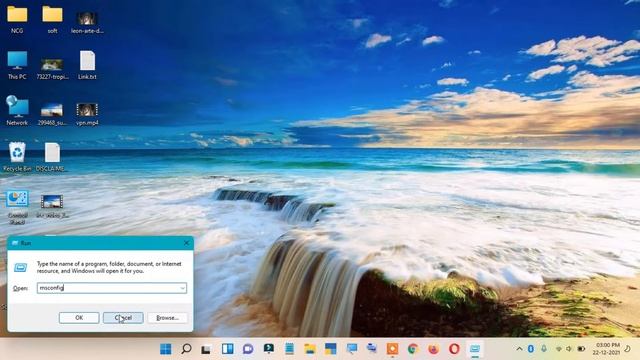This screenshot has height=360, width=640.
Task: Open Task View on the taskbar
Action: [207, 349]
